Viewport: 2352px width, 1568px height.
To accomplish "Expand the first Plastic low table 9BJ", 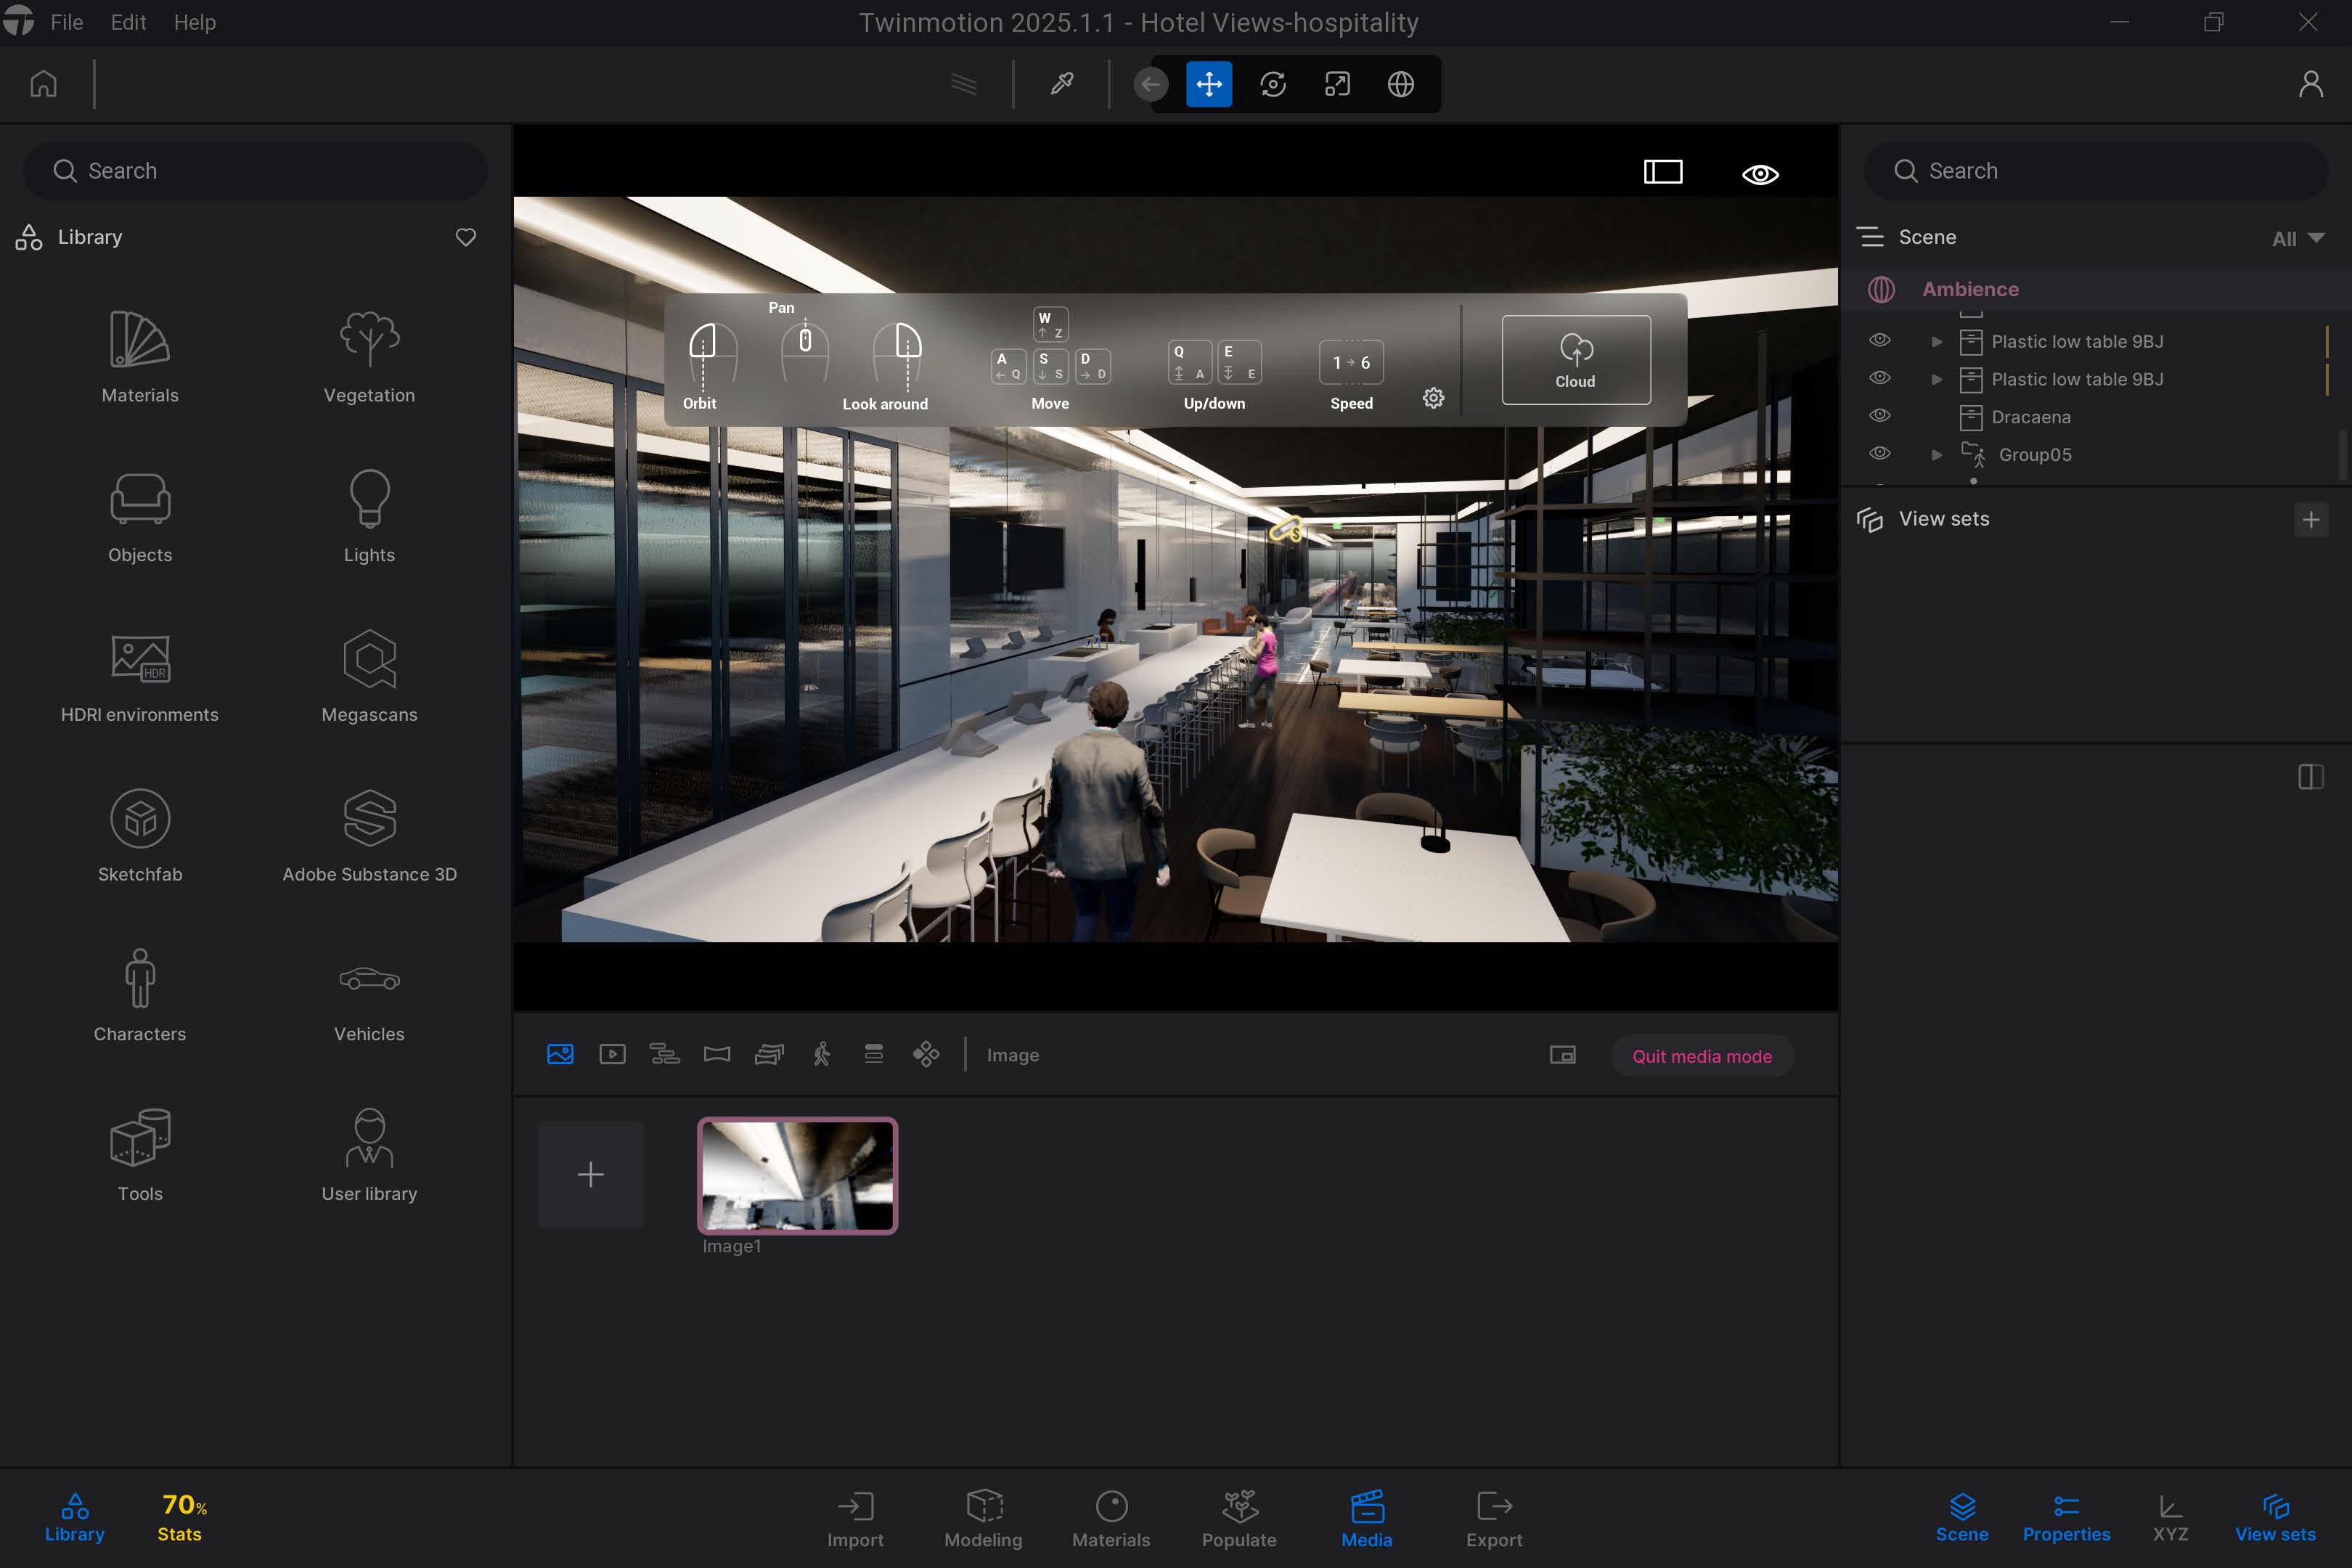I will 1936,342.
